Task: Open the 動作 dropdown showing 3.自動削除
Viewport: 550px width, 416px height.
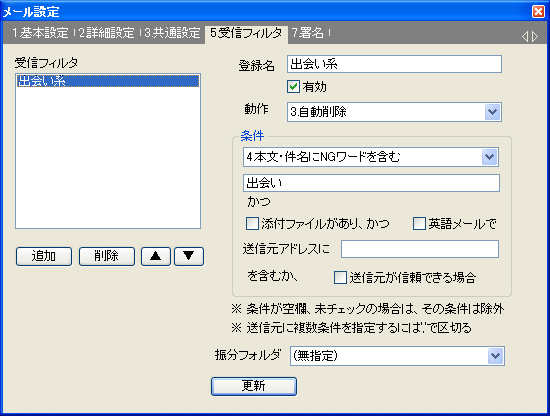Action: tap(394, 112)
